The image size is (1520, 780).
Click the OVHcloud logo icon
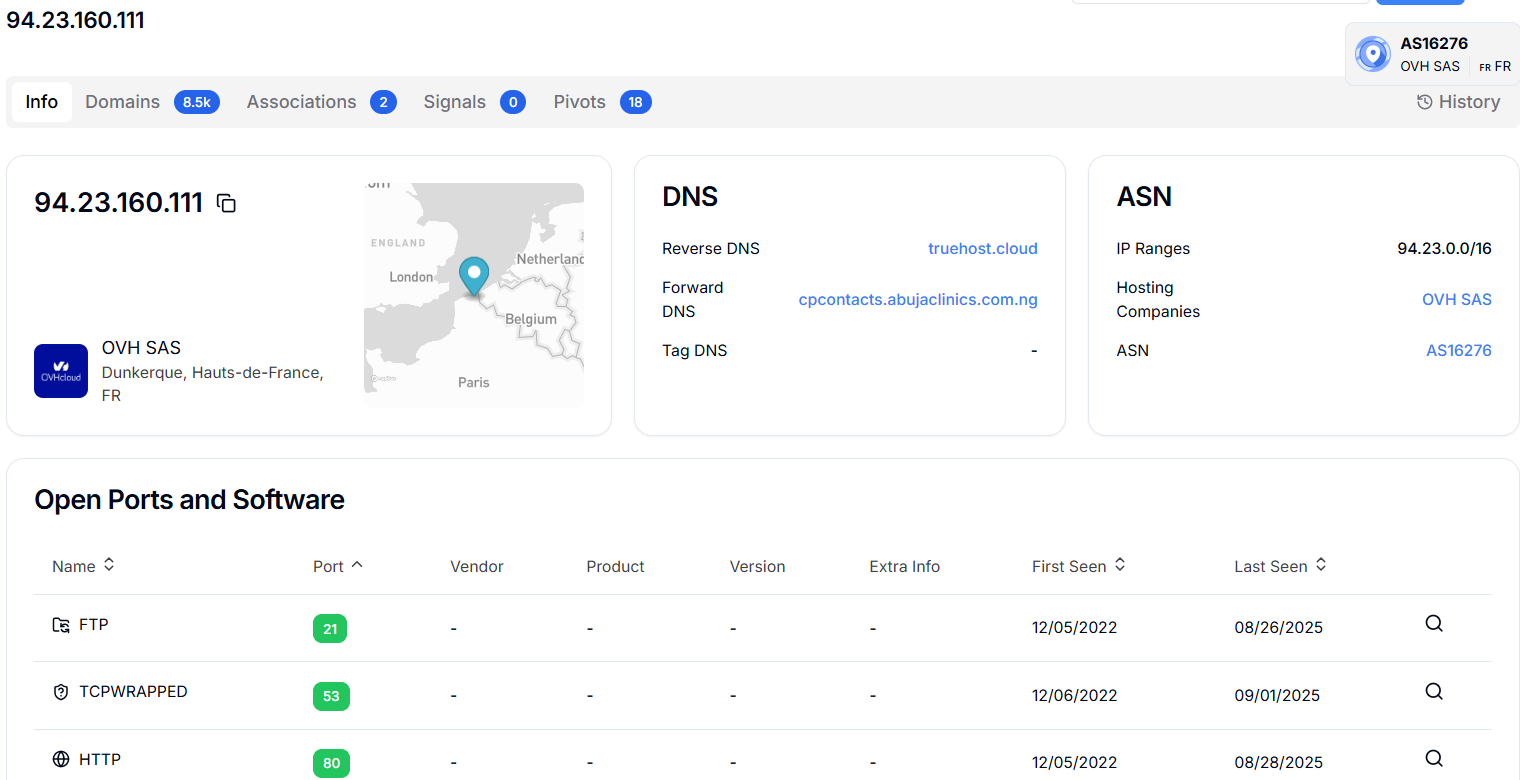point(61,371)
